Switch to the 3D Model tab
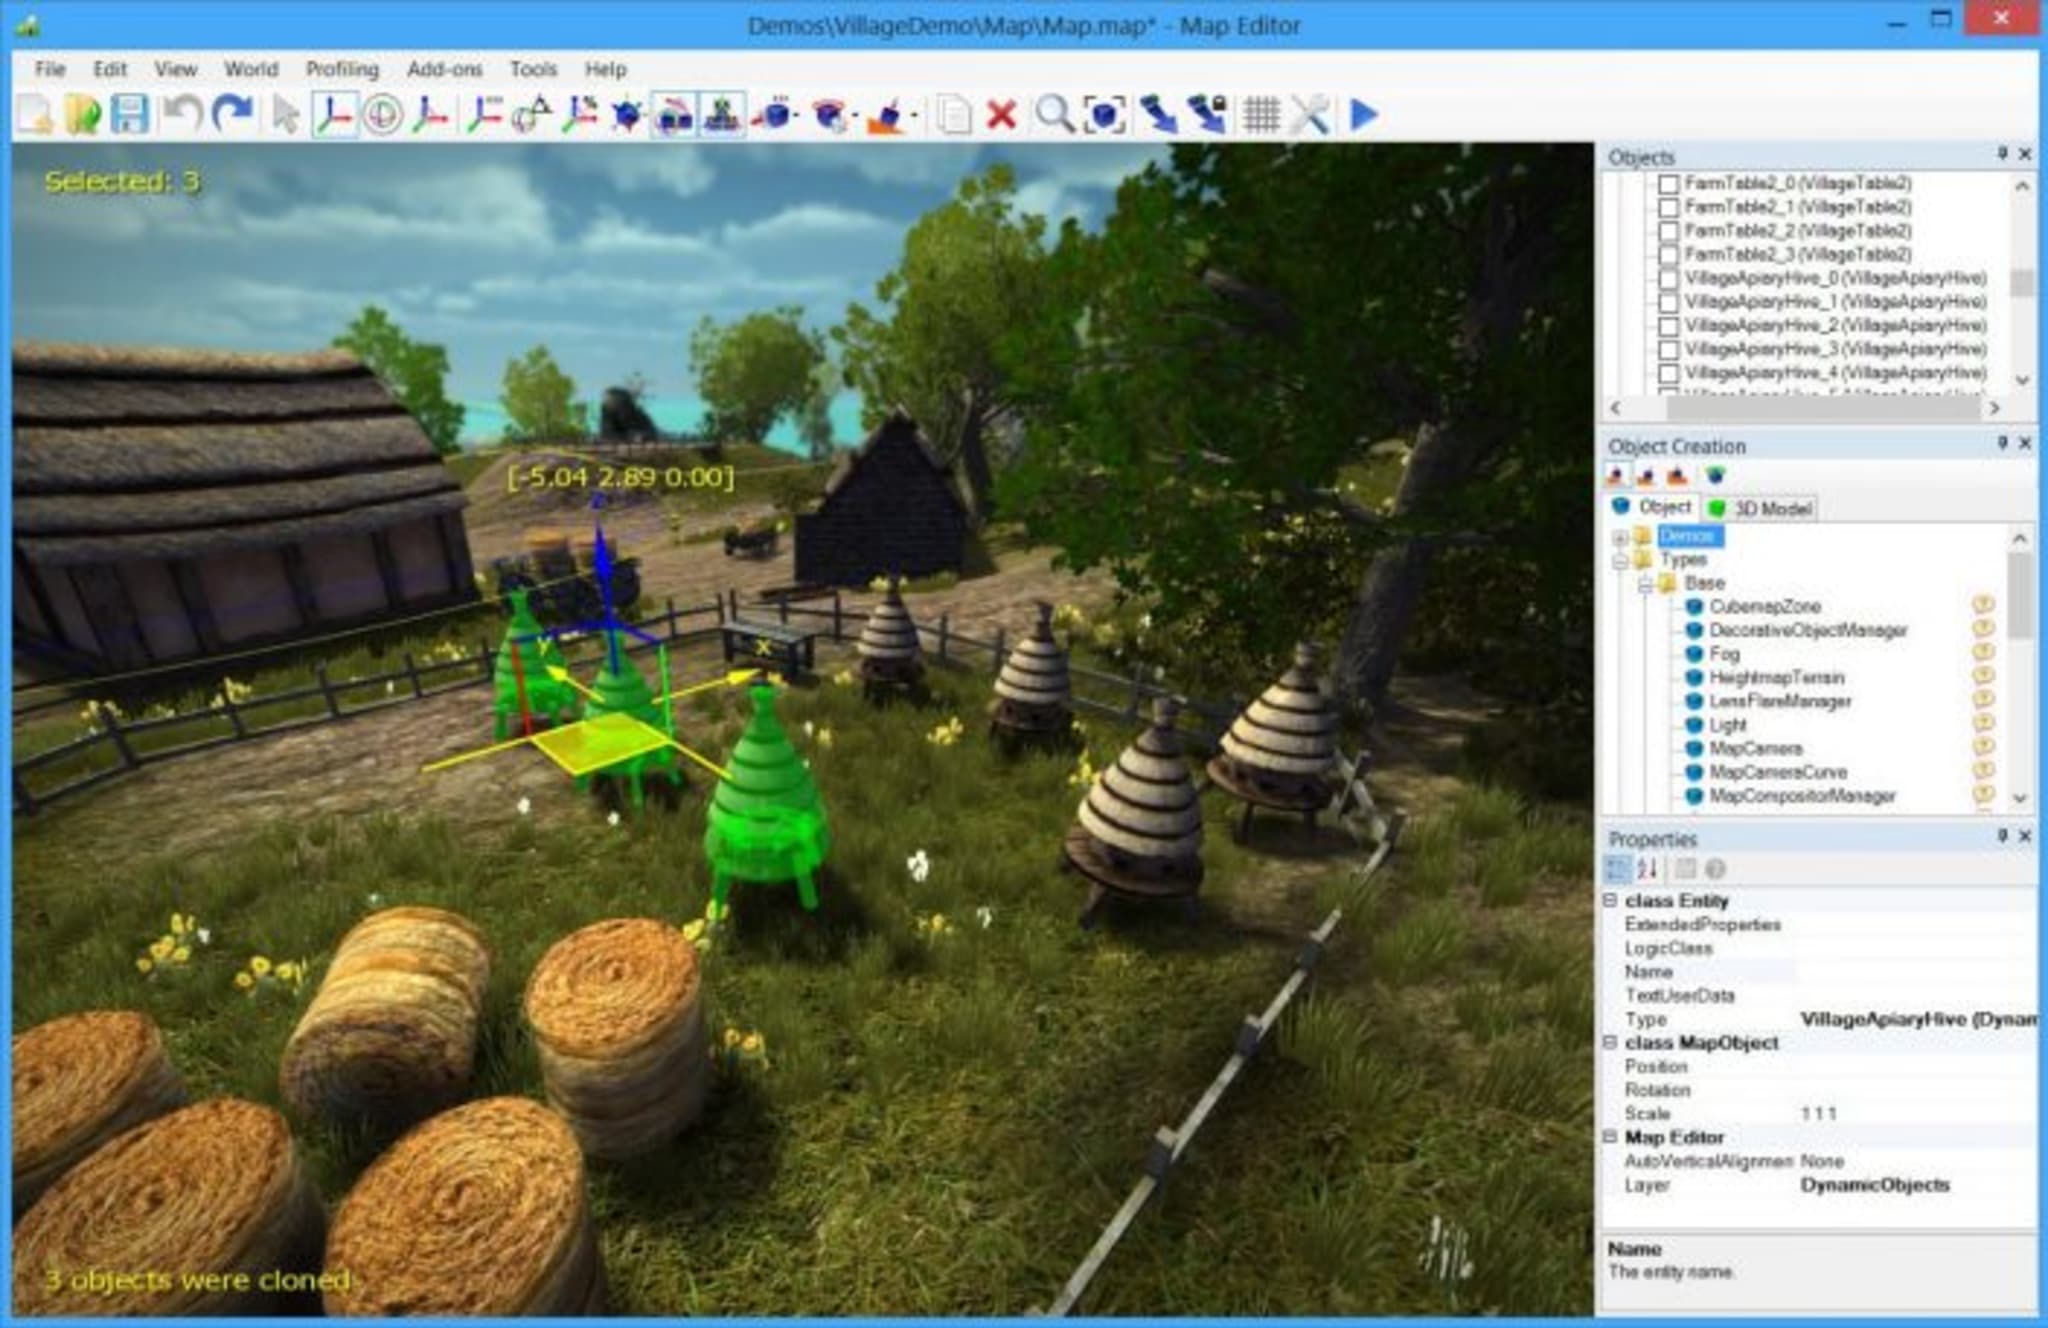Viewport: 2048px width, 1328px height. (x=1761, y=508)
